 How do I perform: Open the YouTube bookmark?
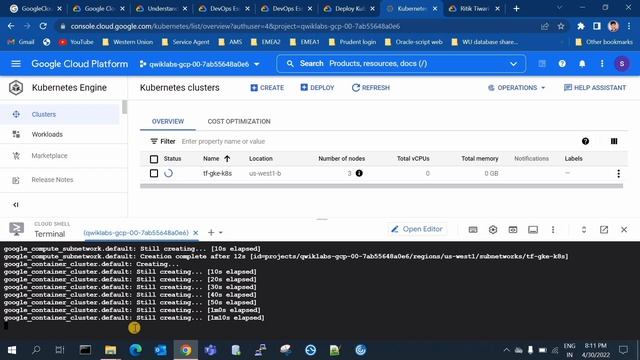76,42
